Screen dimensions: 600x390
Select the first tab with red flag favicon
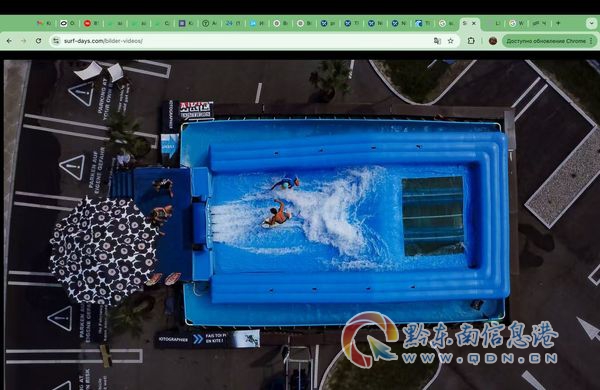[44, 23]
